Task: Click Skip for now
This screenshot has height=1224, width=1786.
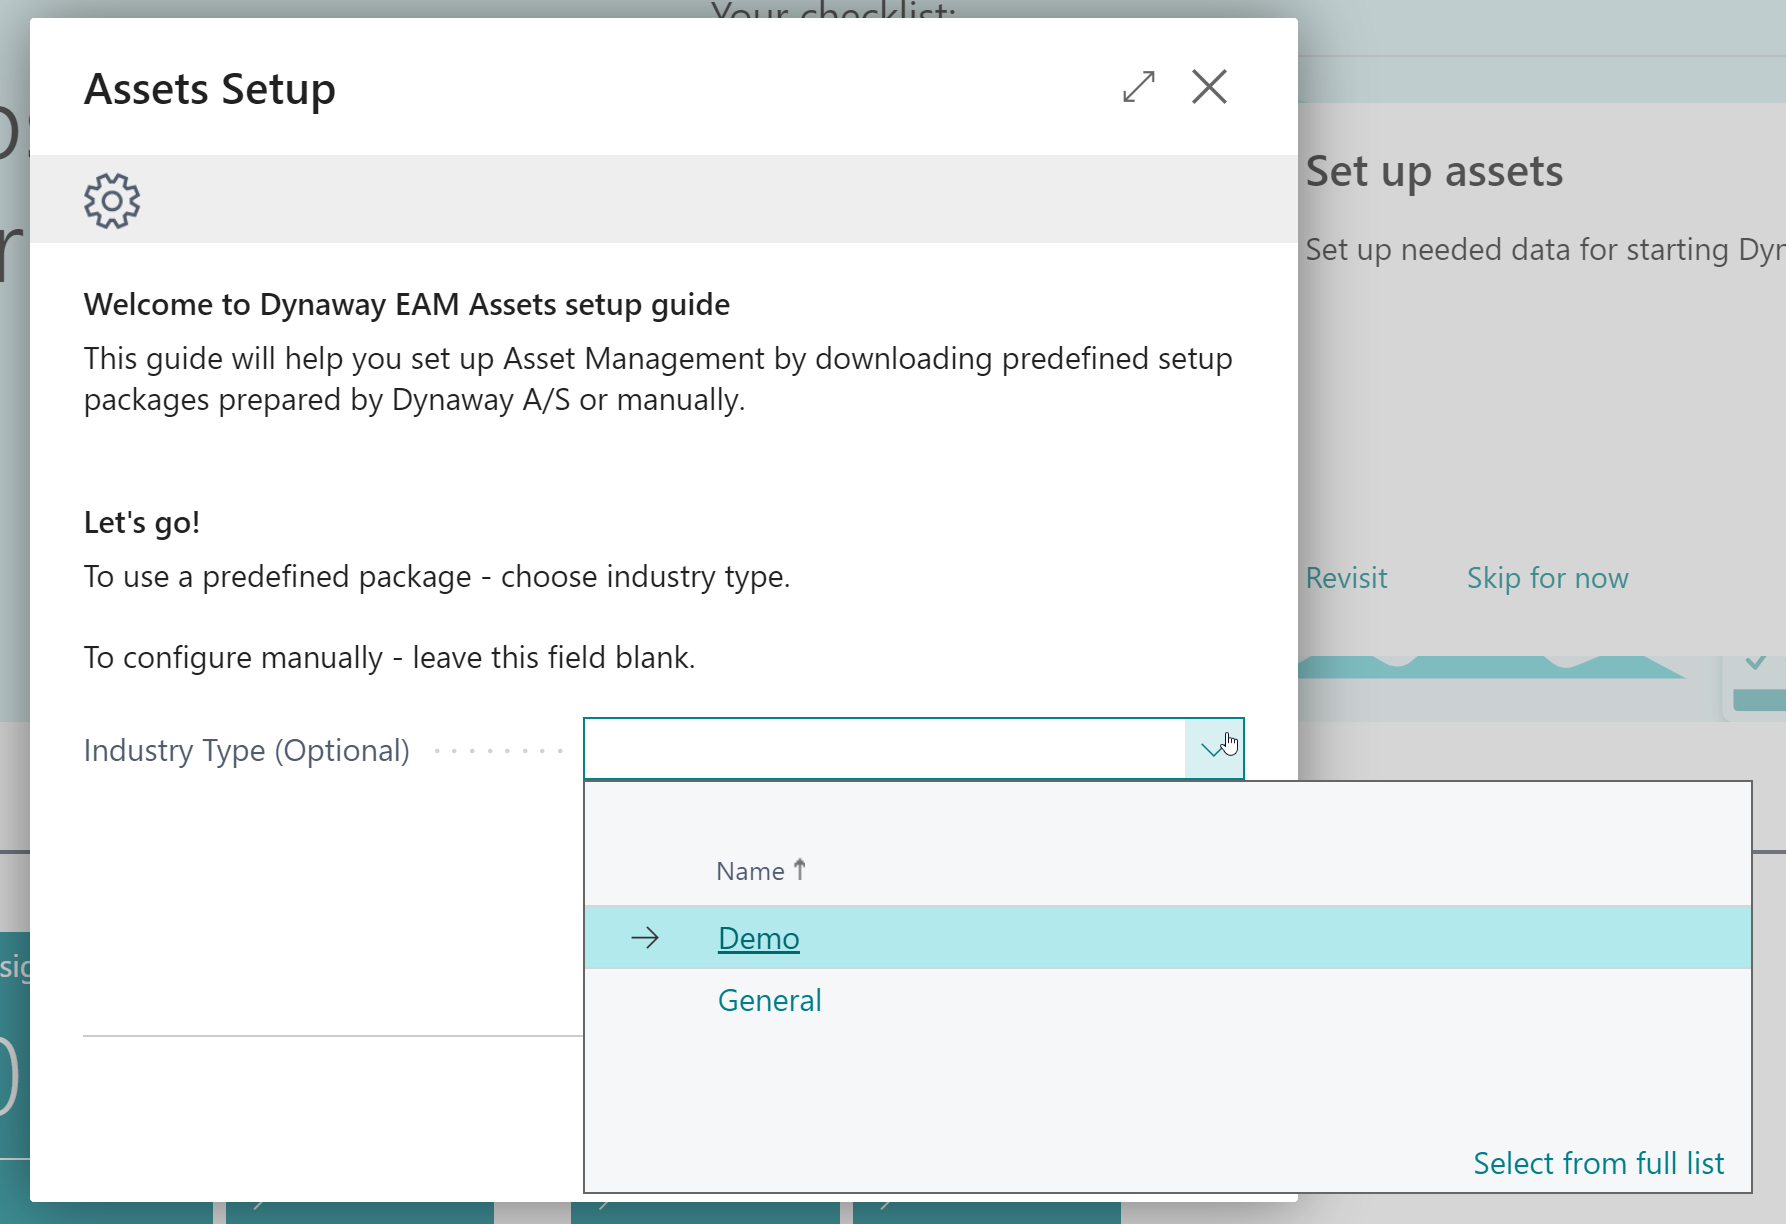Action: (x=1547, y=578)
